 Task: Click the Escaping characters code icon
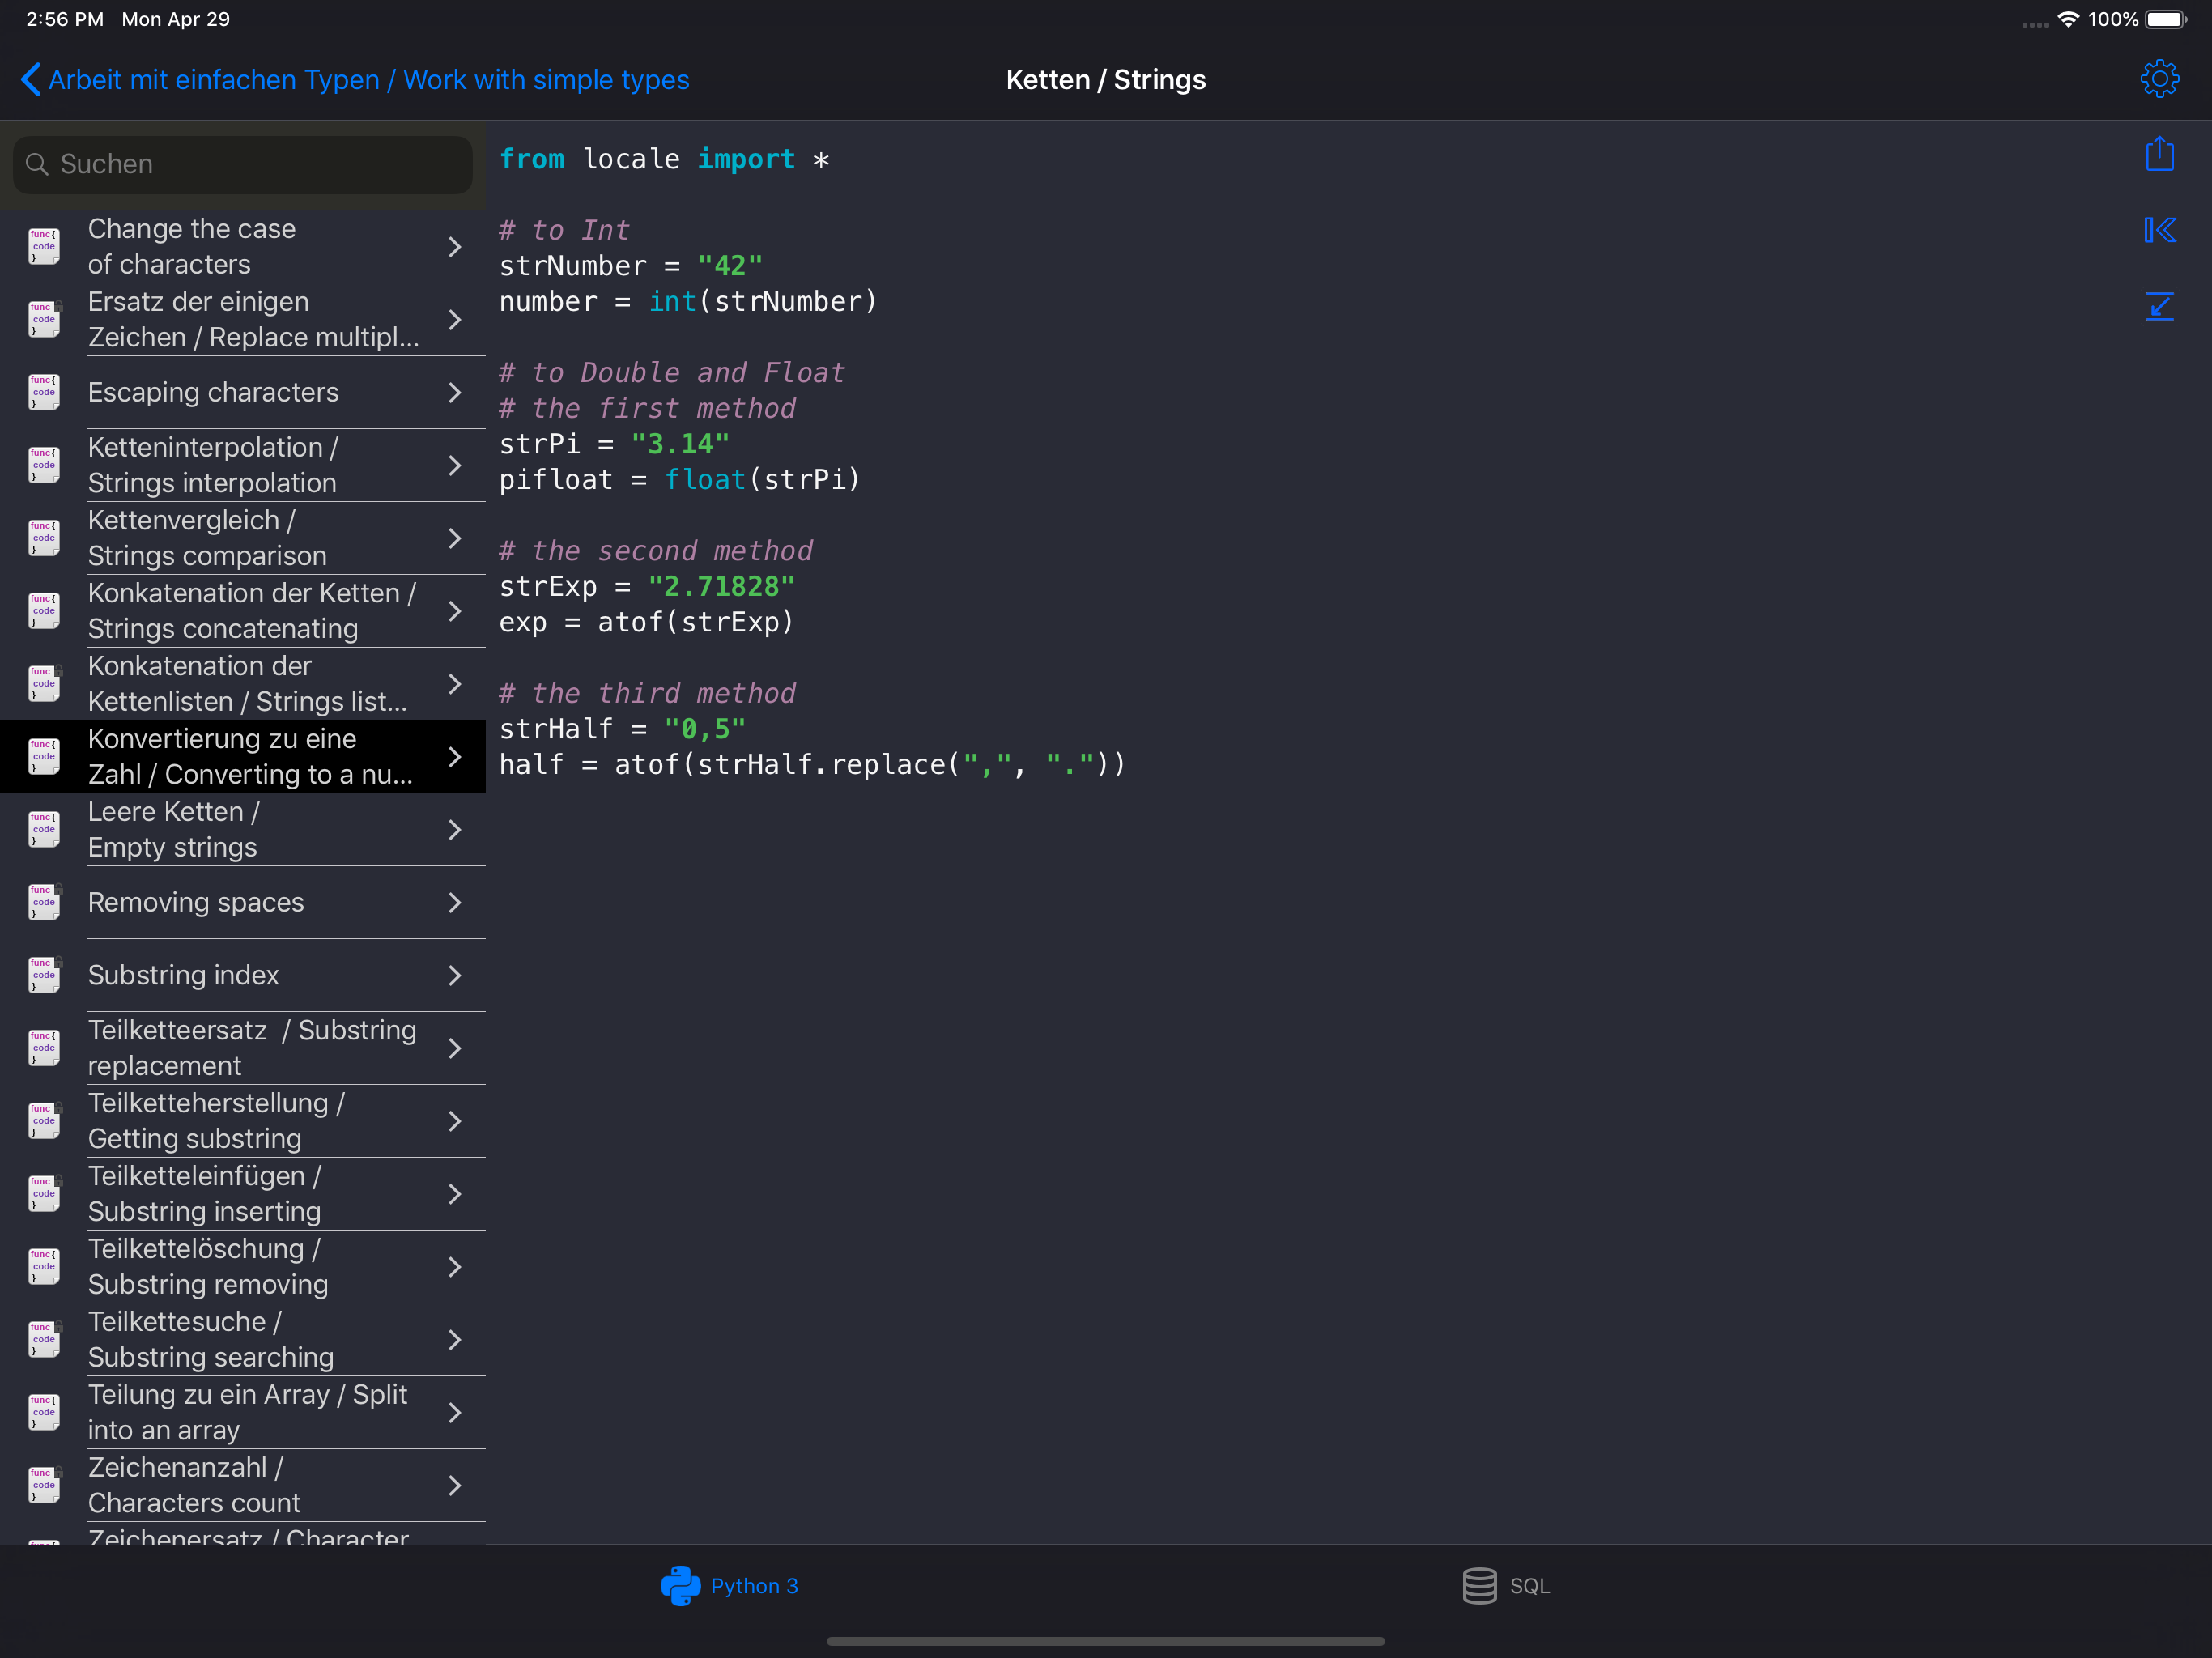pyautogui.click(x=44, y=392)
